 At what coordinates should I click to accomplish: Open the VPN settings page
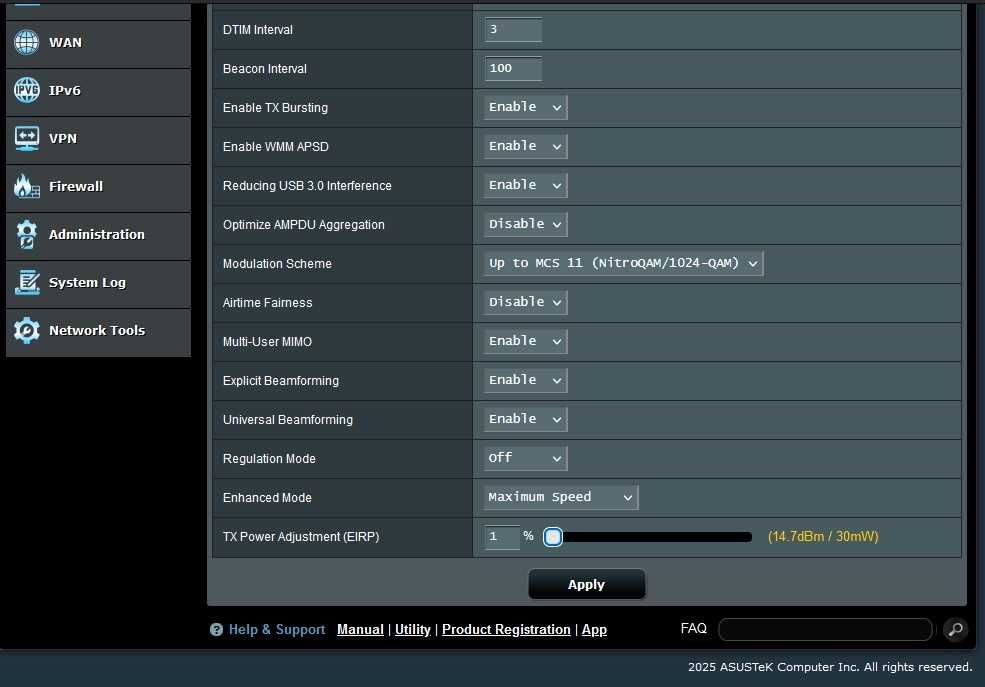click(x=98, y=139)
